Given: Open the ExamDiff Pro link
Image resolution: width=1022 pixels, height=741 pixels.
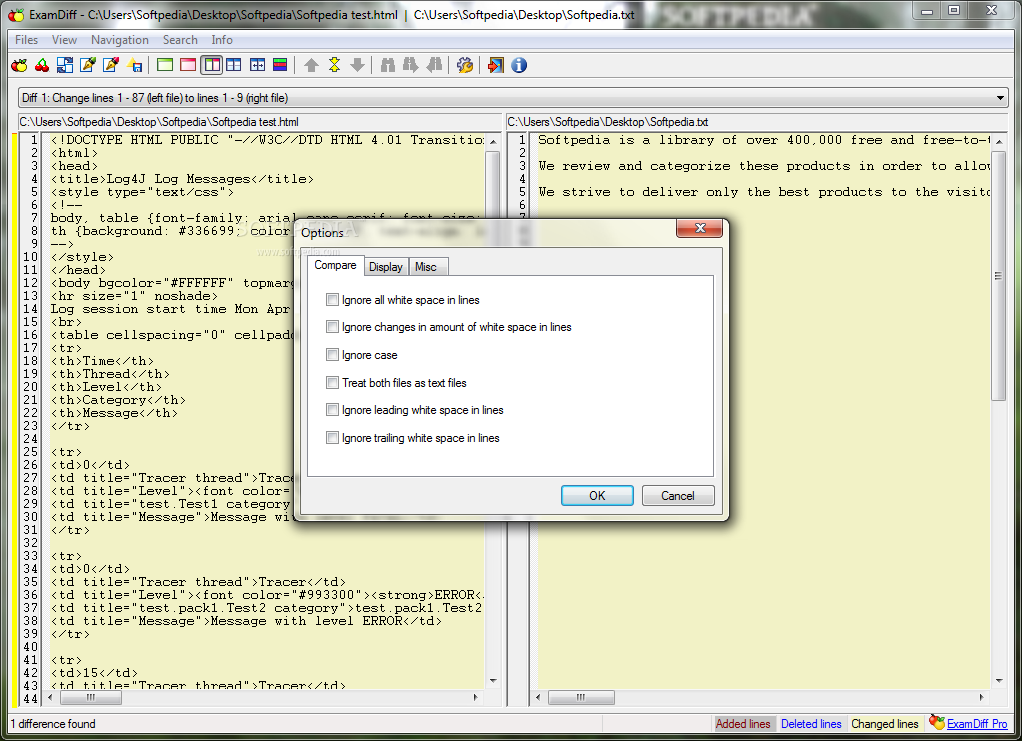Looking at the screenshot, I should pyautogui.click(x=977, y=723).
